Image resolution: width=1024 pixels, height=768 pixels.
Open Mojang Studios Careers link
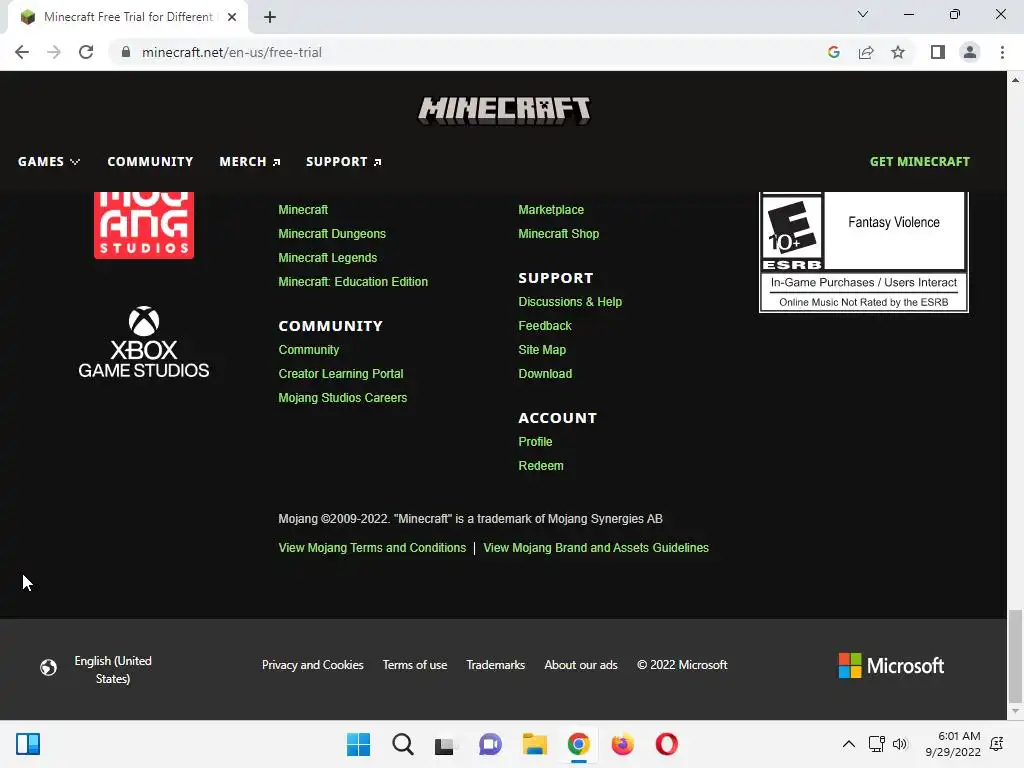pyautogui.click(x=342, y=398)
